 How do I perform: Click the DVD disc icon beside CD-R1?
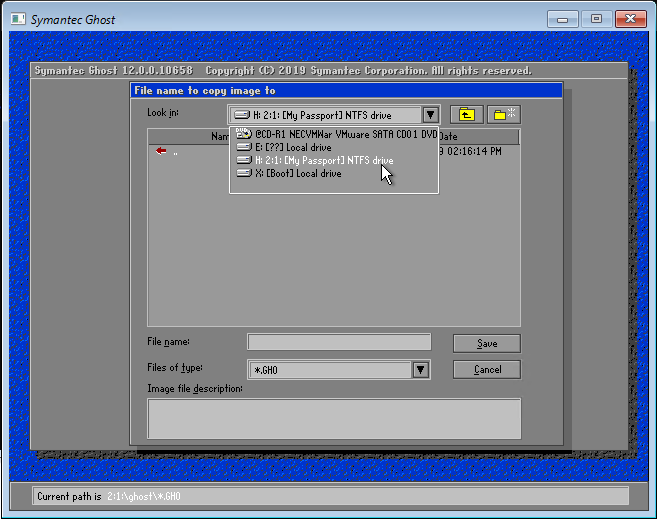point(243,134)
